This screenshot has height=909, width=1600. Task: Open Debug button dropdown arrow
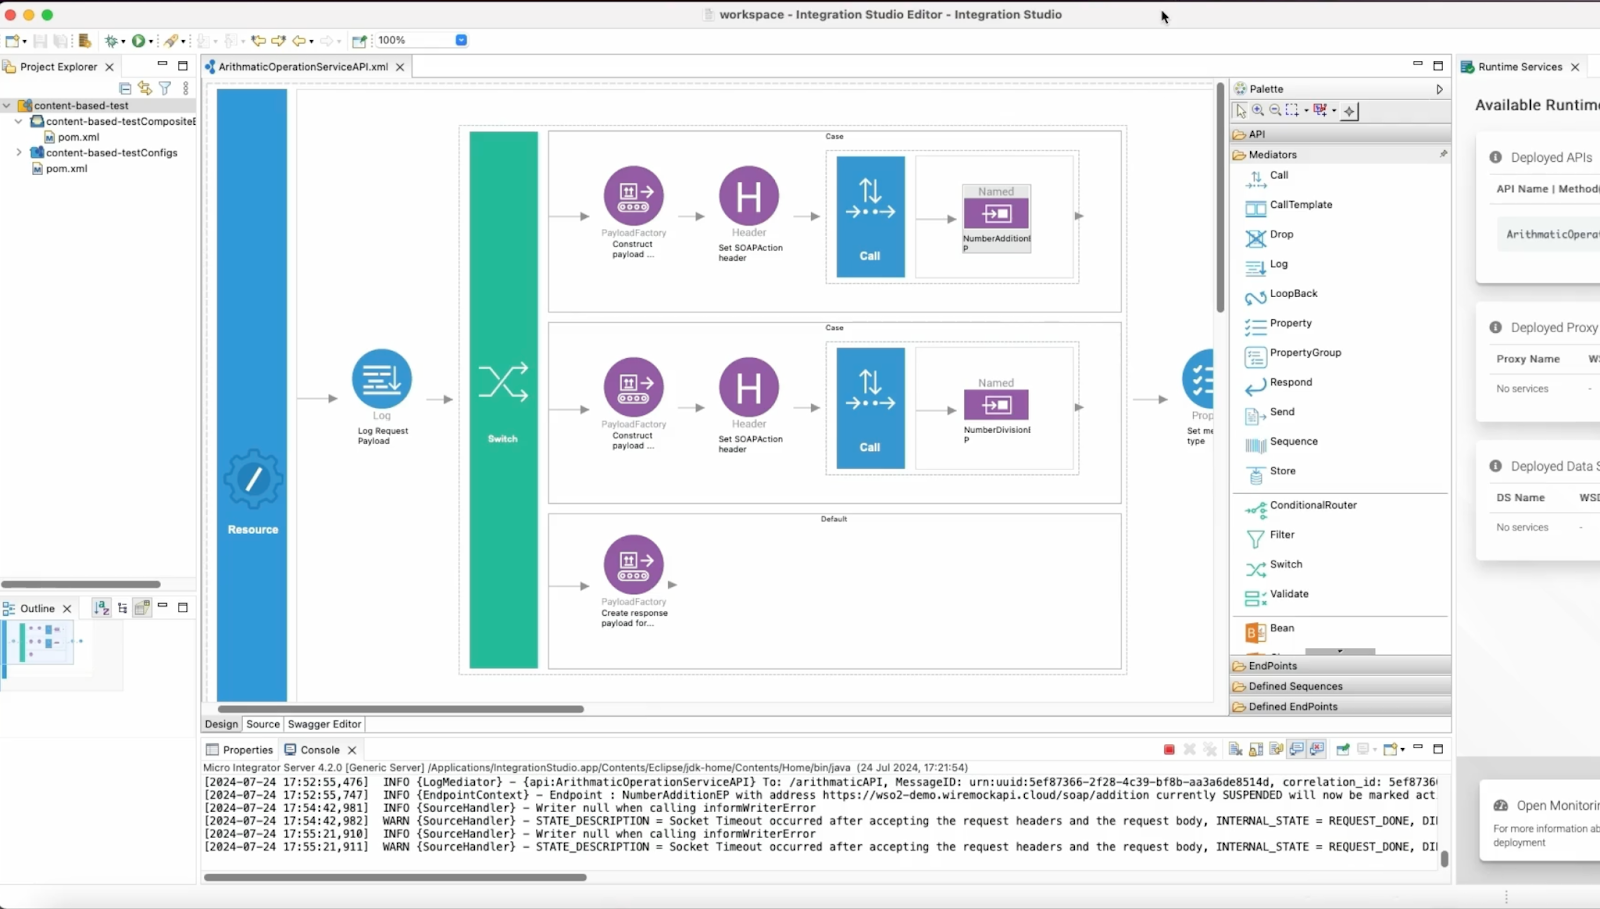click(x=123, y=42)
